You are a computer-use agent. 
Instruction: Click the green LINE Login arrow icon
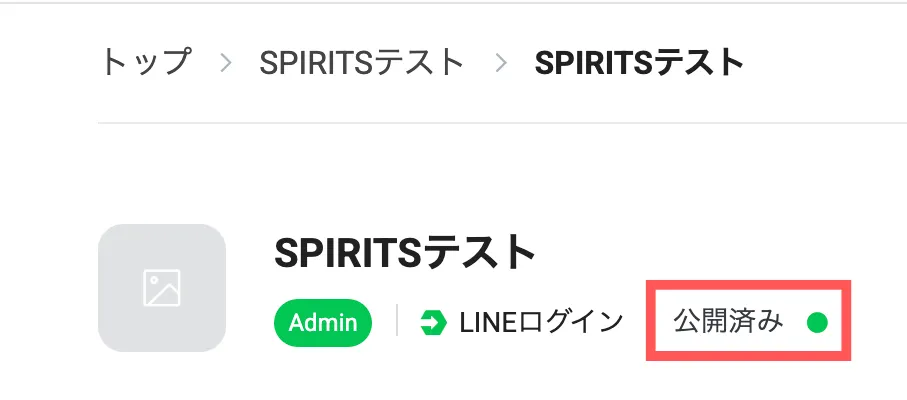coord(433,322)
